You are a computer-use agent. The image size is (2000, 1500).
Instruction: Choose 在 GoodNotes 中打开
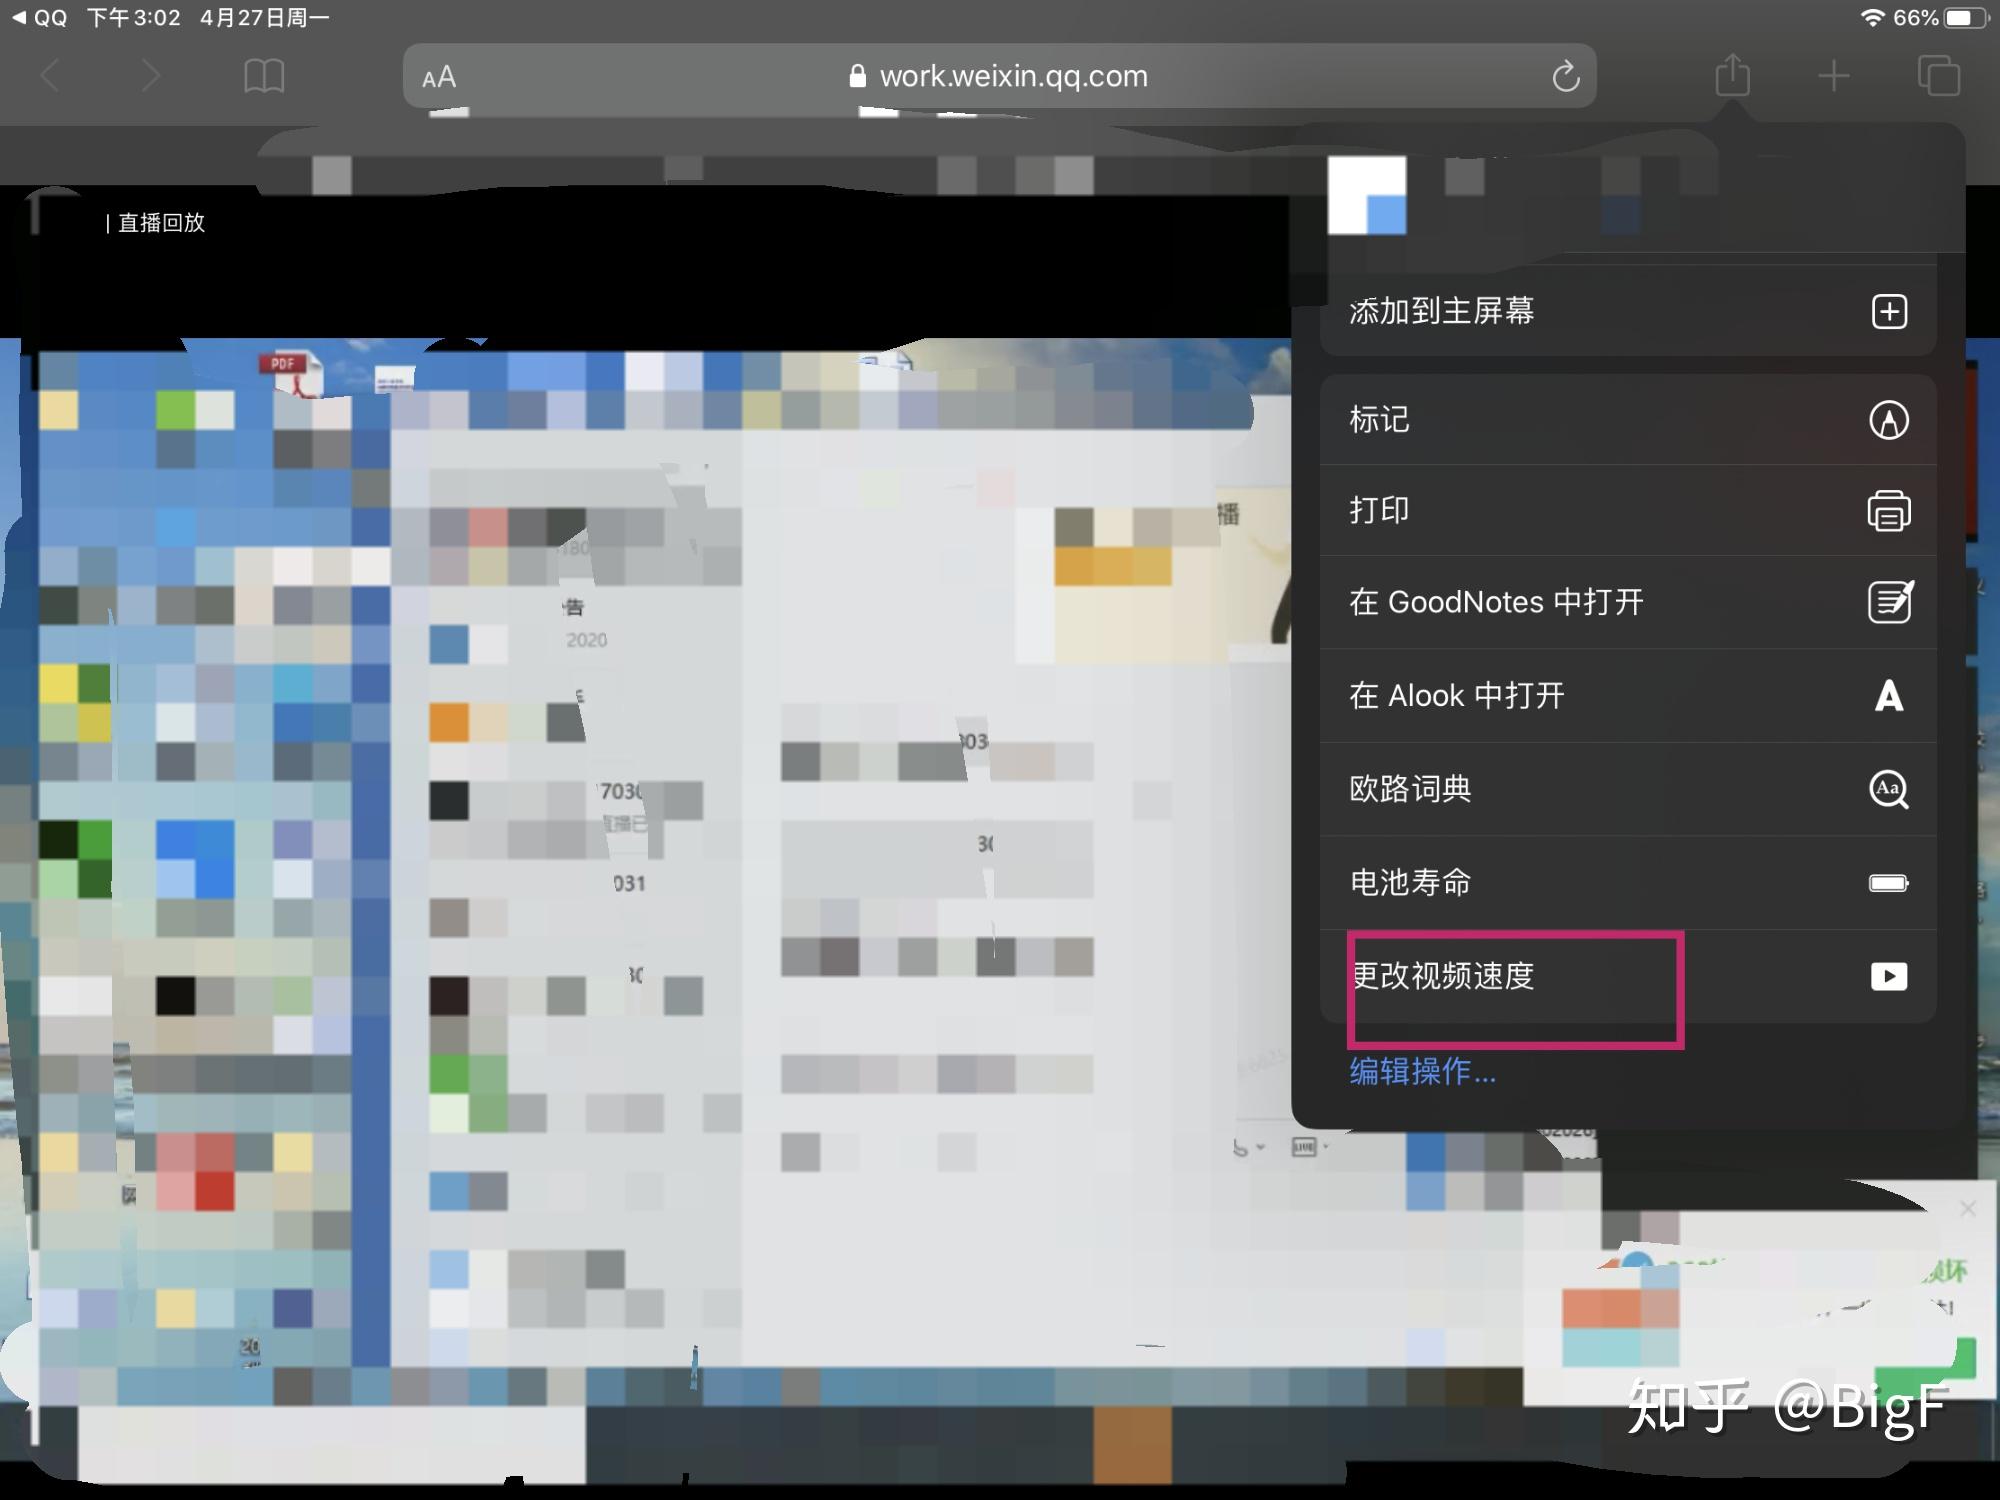pyautogui.click(x=1627, y=602)
